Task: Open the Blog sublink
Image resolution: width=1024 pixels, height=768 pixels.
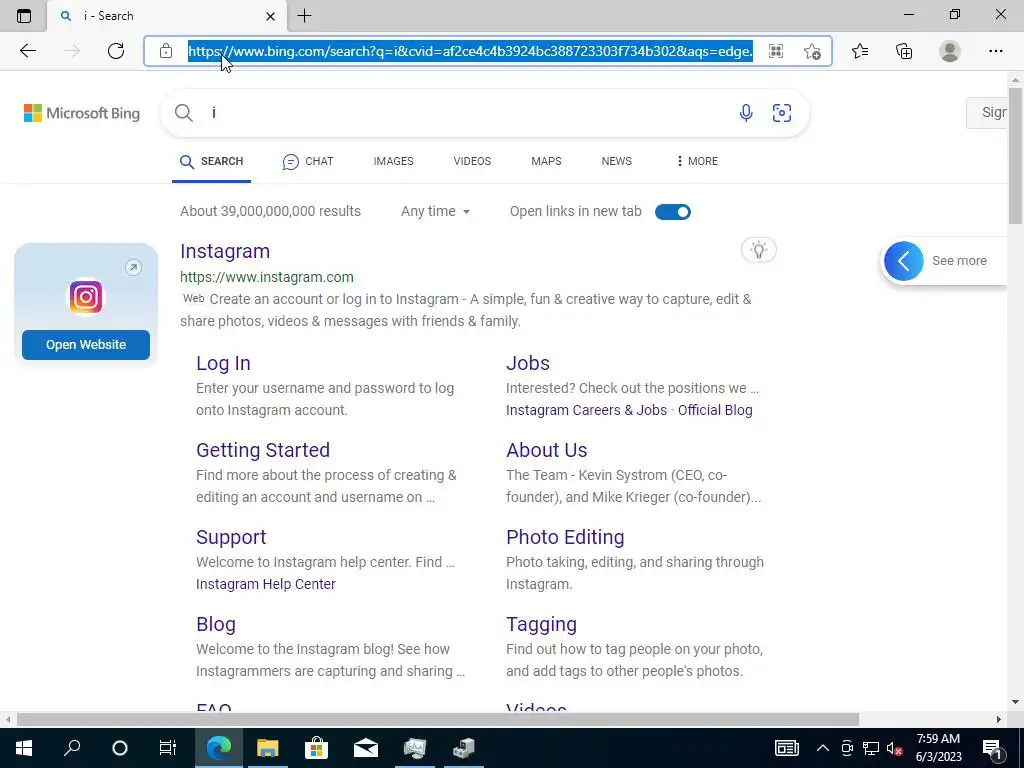Action: (x=216, y=624)
